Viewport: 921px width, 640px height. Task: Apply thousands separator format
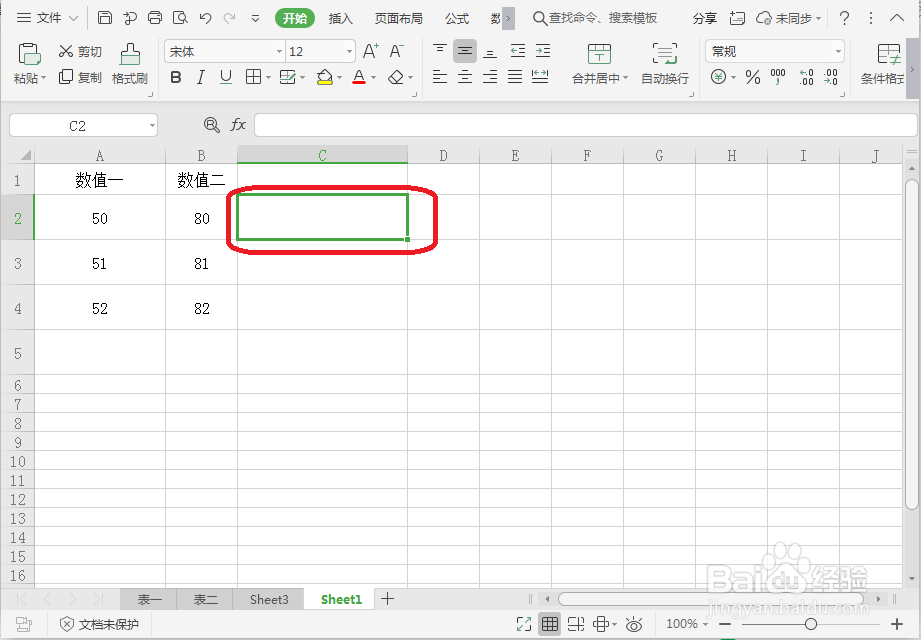point(778,77)
